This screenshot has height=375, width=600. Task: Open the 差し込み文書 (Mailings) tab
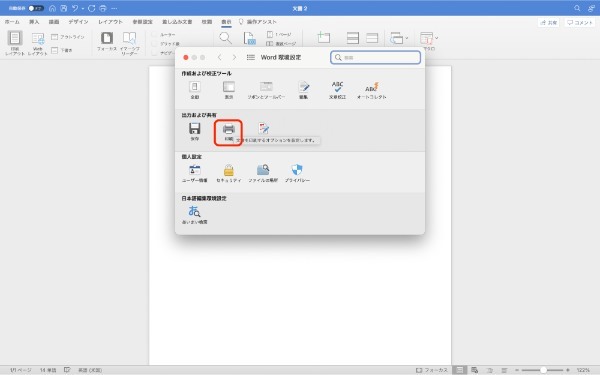coord(177,22)
